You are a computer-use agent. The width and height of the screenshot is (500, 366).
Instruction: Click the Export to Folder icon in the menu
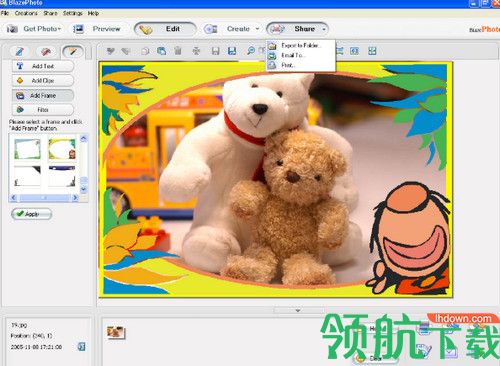tap(272, 46)
